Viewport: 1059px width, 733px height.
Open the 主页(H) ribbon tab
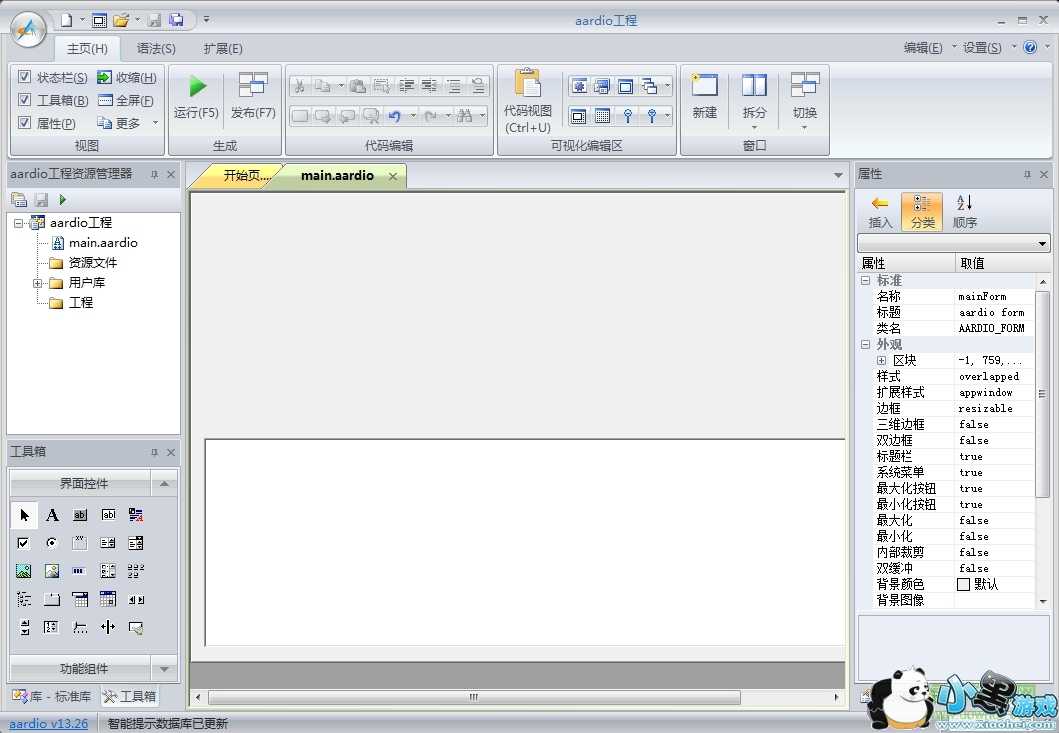(x=87, y=49)
